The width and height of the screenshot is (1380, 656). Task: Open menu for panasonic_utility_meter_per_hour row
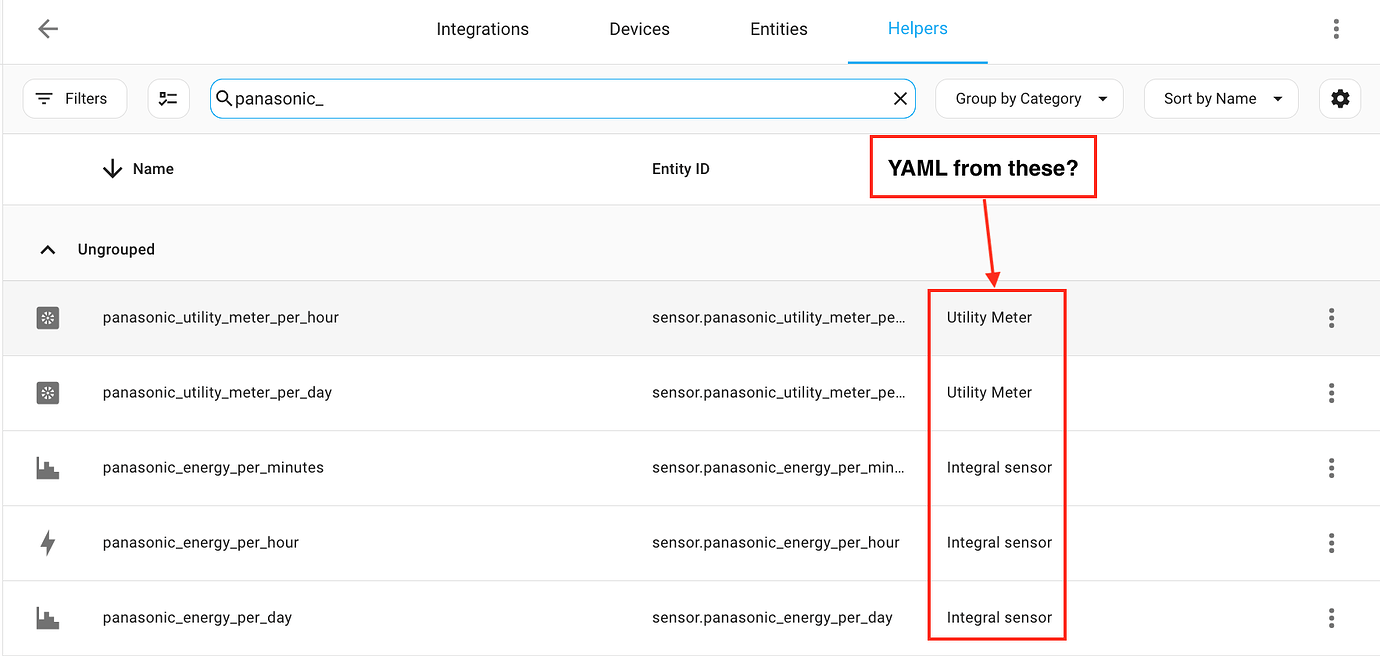pos(1331,318)
